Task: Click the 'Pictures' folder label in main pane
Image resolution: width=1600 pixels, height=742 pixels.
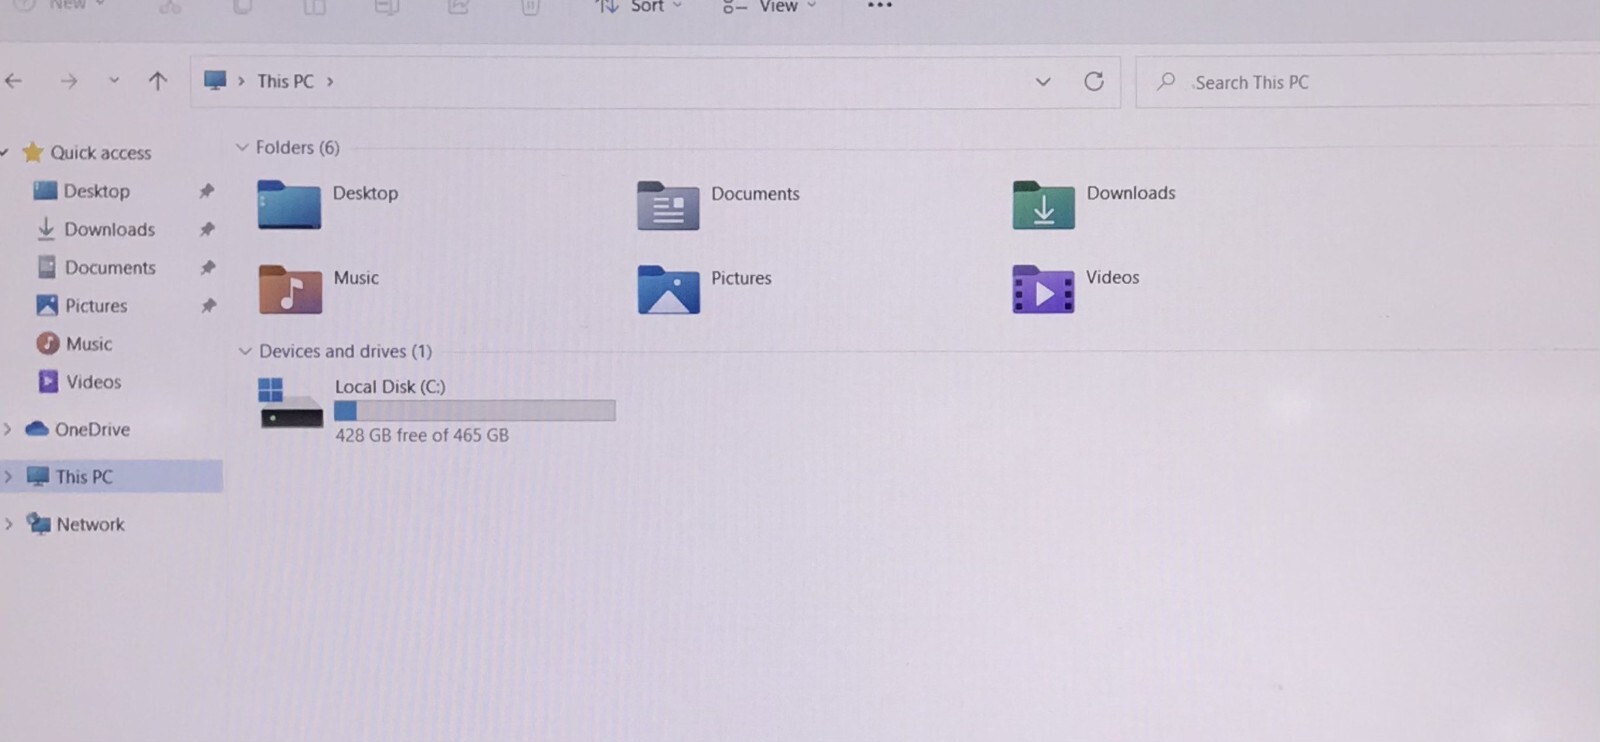Action: pos(741,278)
